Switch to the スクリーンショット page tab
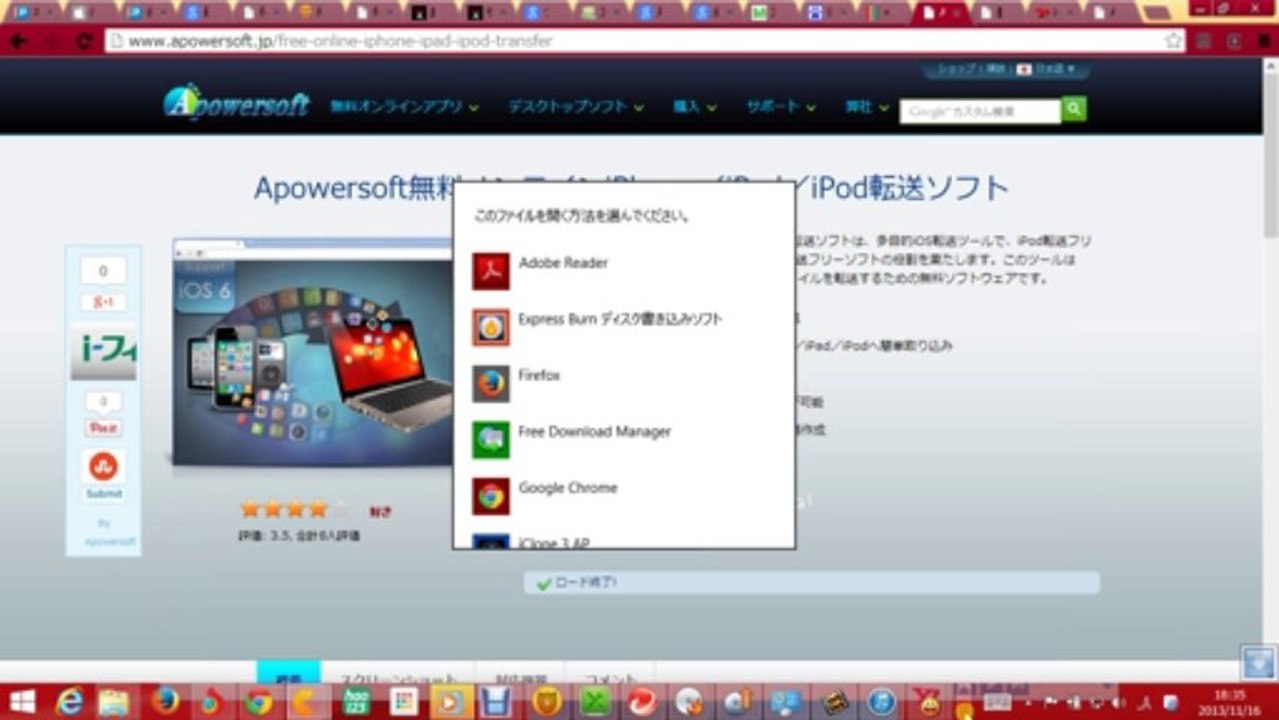 [397, 678]
